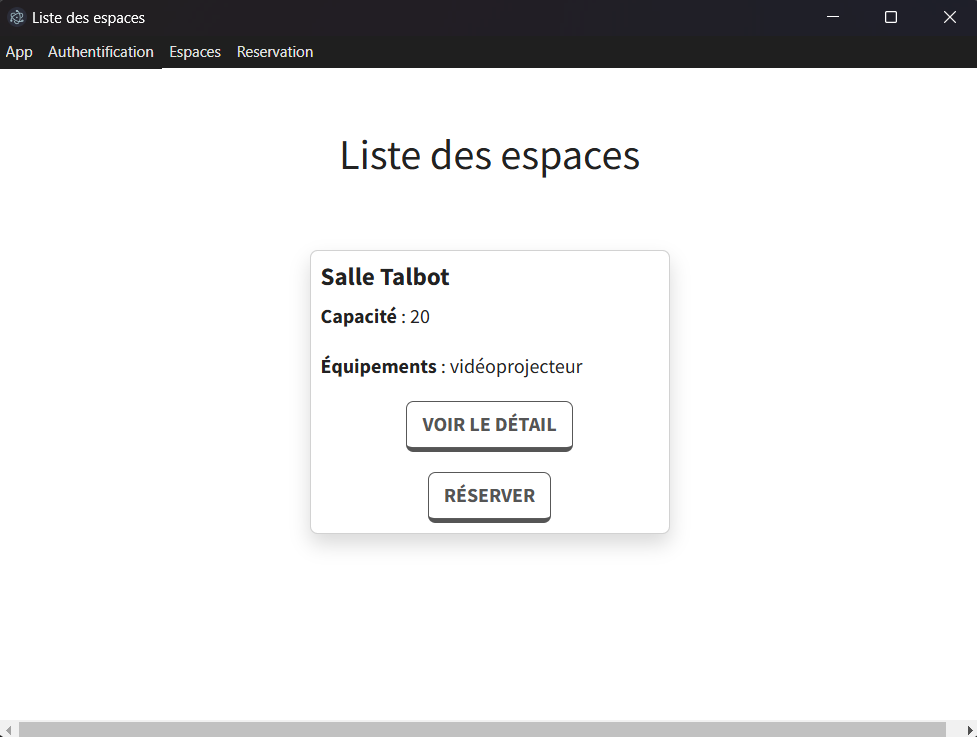Click the horizontal scrollbar left arrow

pos(8,729)
